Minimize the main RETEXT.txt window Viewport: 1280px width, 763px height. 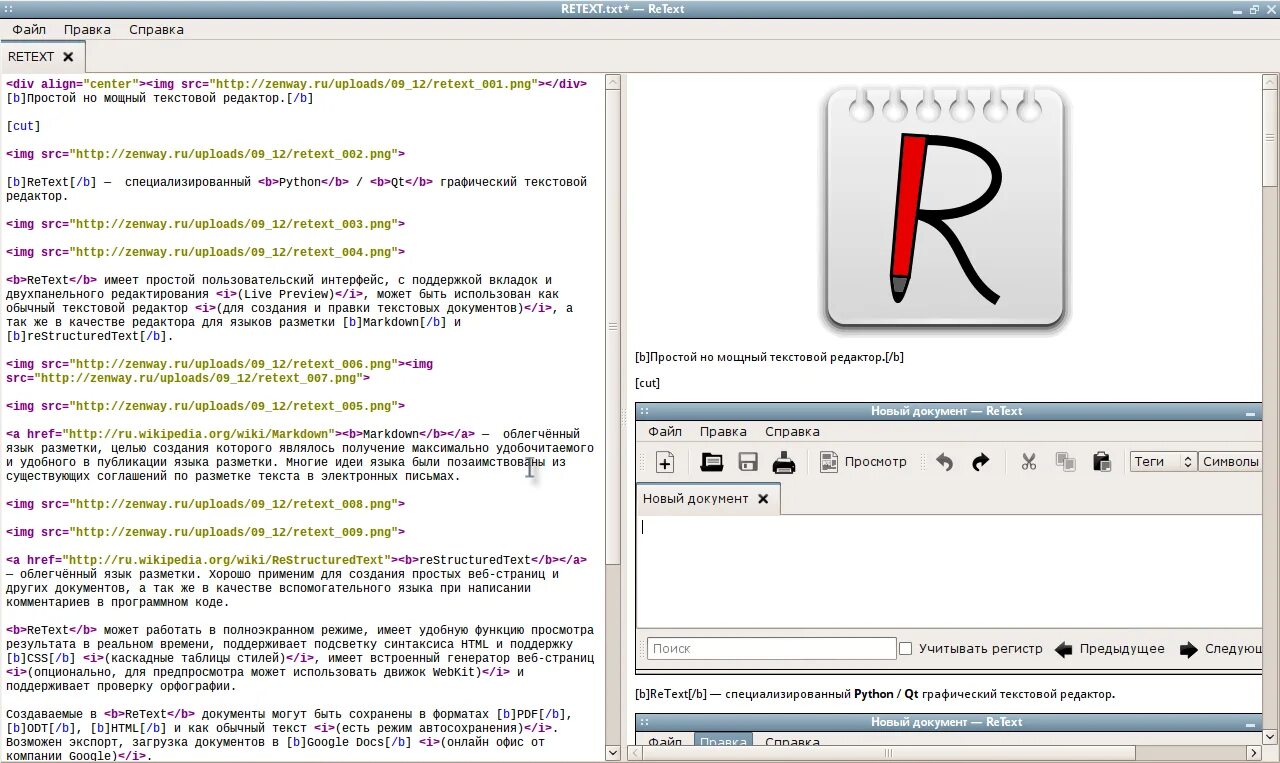click(1239, 9)
